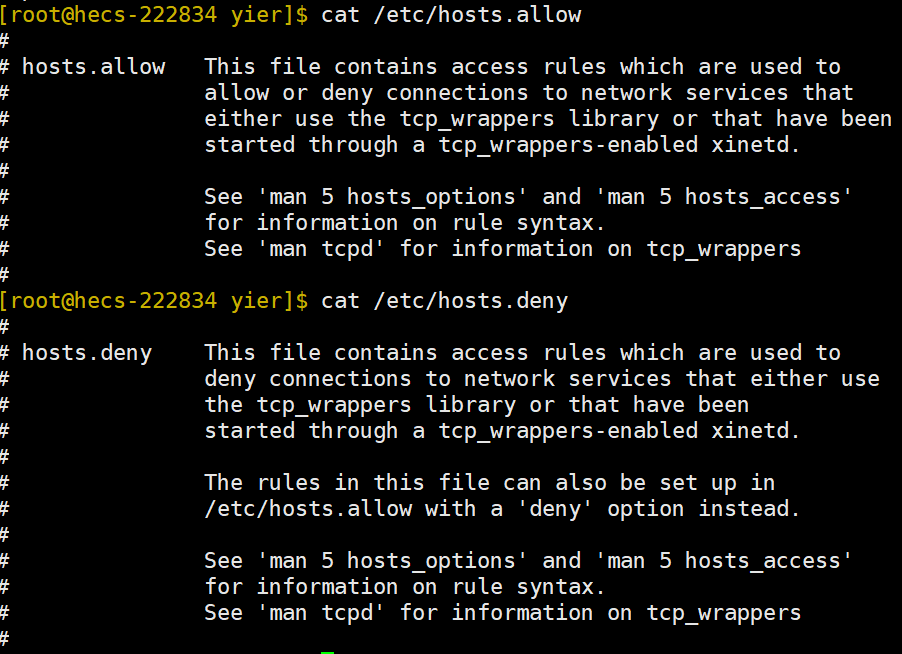Click the line 'the tcp_wrappers library or that have been'
The width and height of the screenshot is (902, 654).
point(477,405)
